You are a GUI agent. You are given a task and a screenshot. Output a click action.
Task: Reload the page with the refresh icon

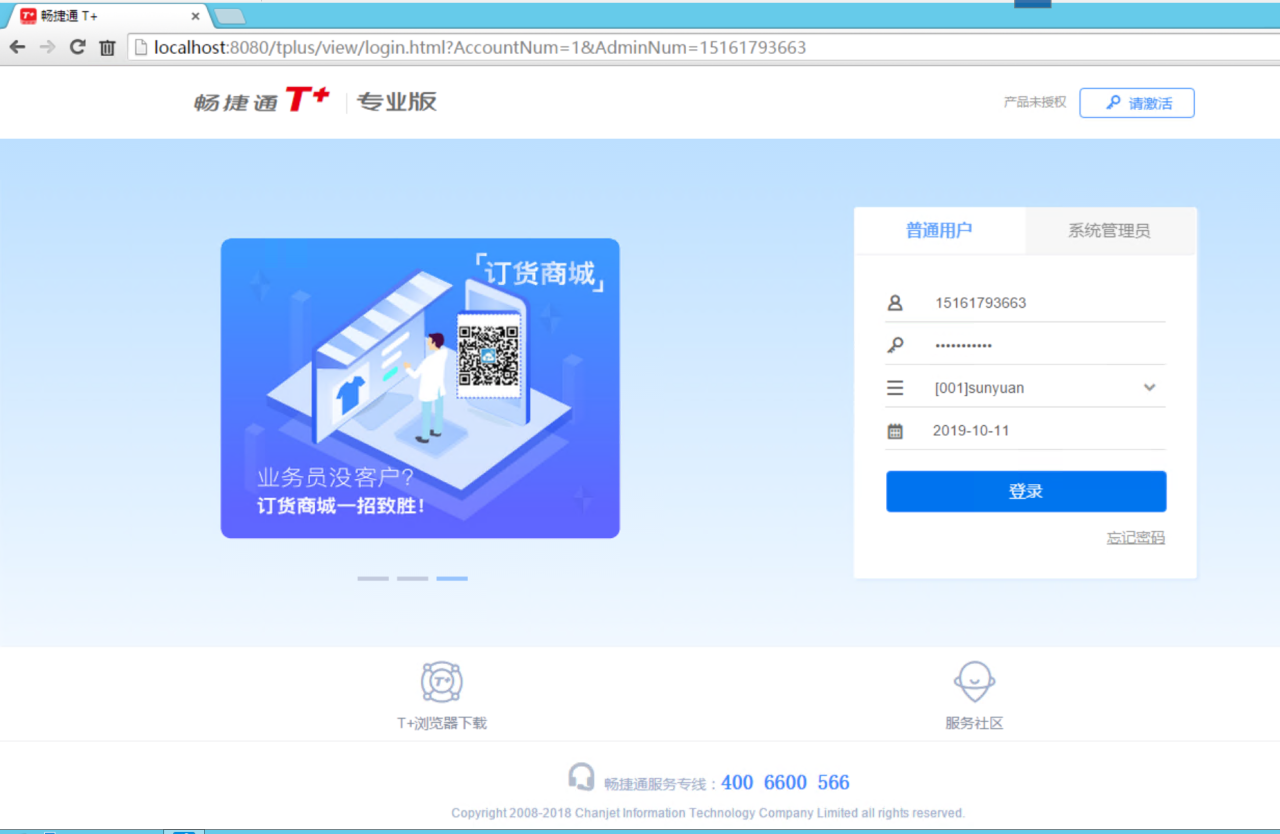click(77, 47)
